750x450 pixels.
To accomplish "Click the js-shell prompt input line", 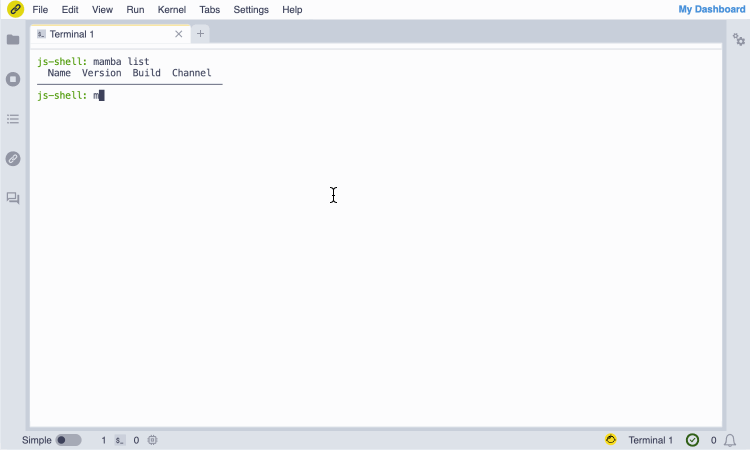I will (71, 96).
